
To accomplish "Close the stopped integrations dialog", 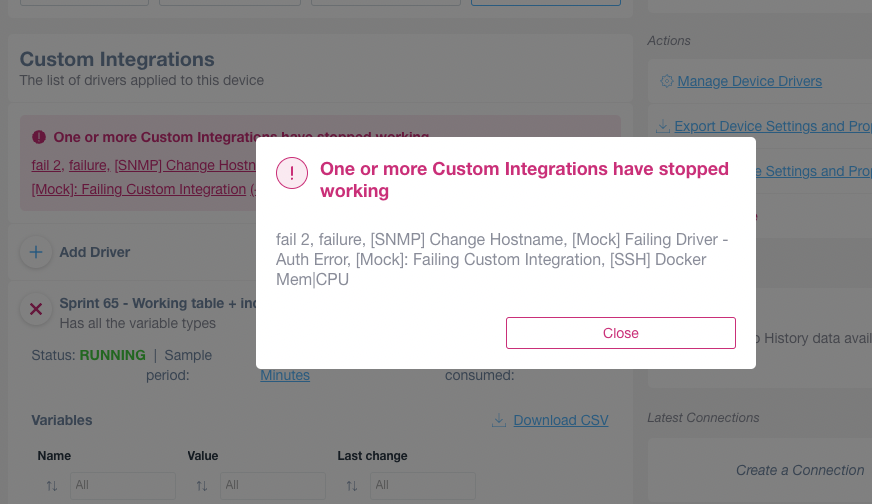I will pyautogui.click(x=621, y=333).
